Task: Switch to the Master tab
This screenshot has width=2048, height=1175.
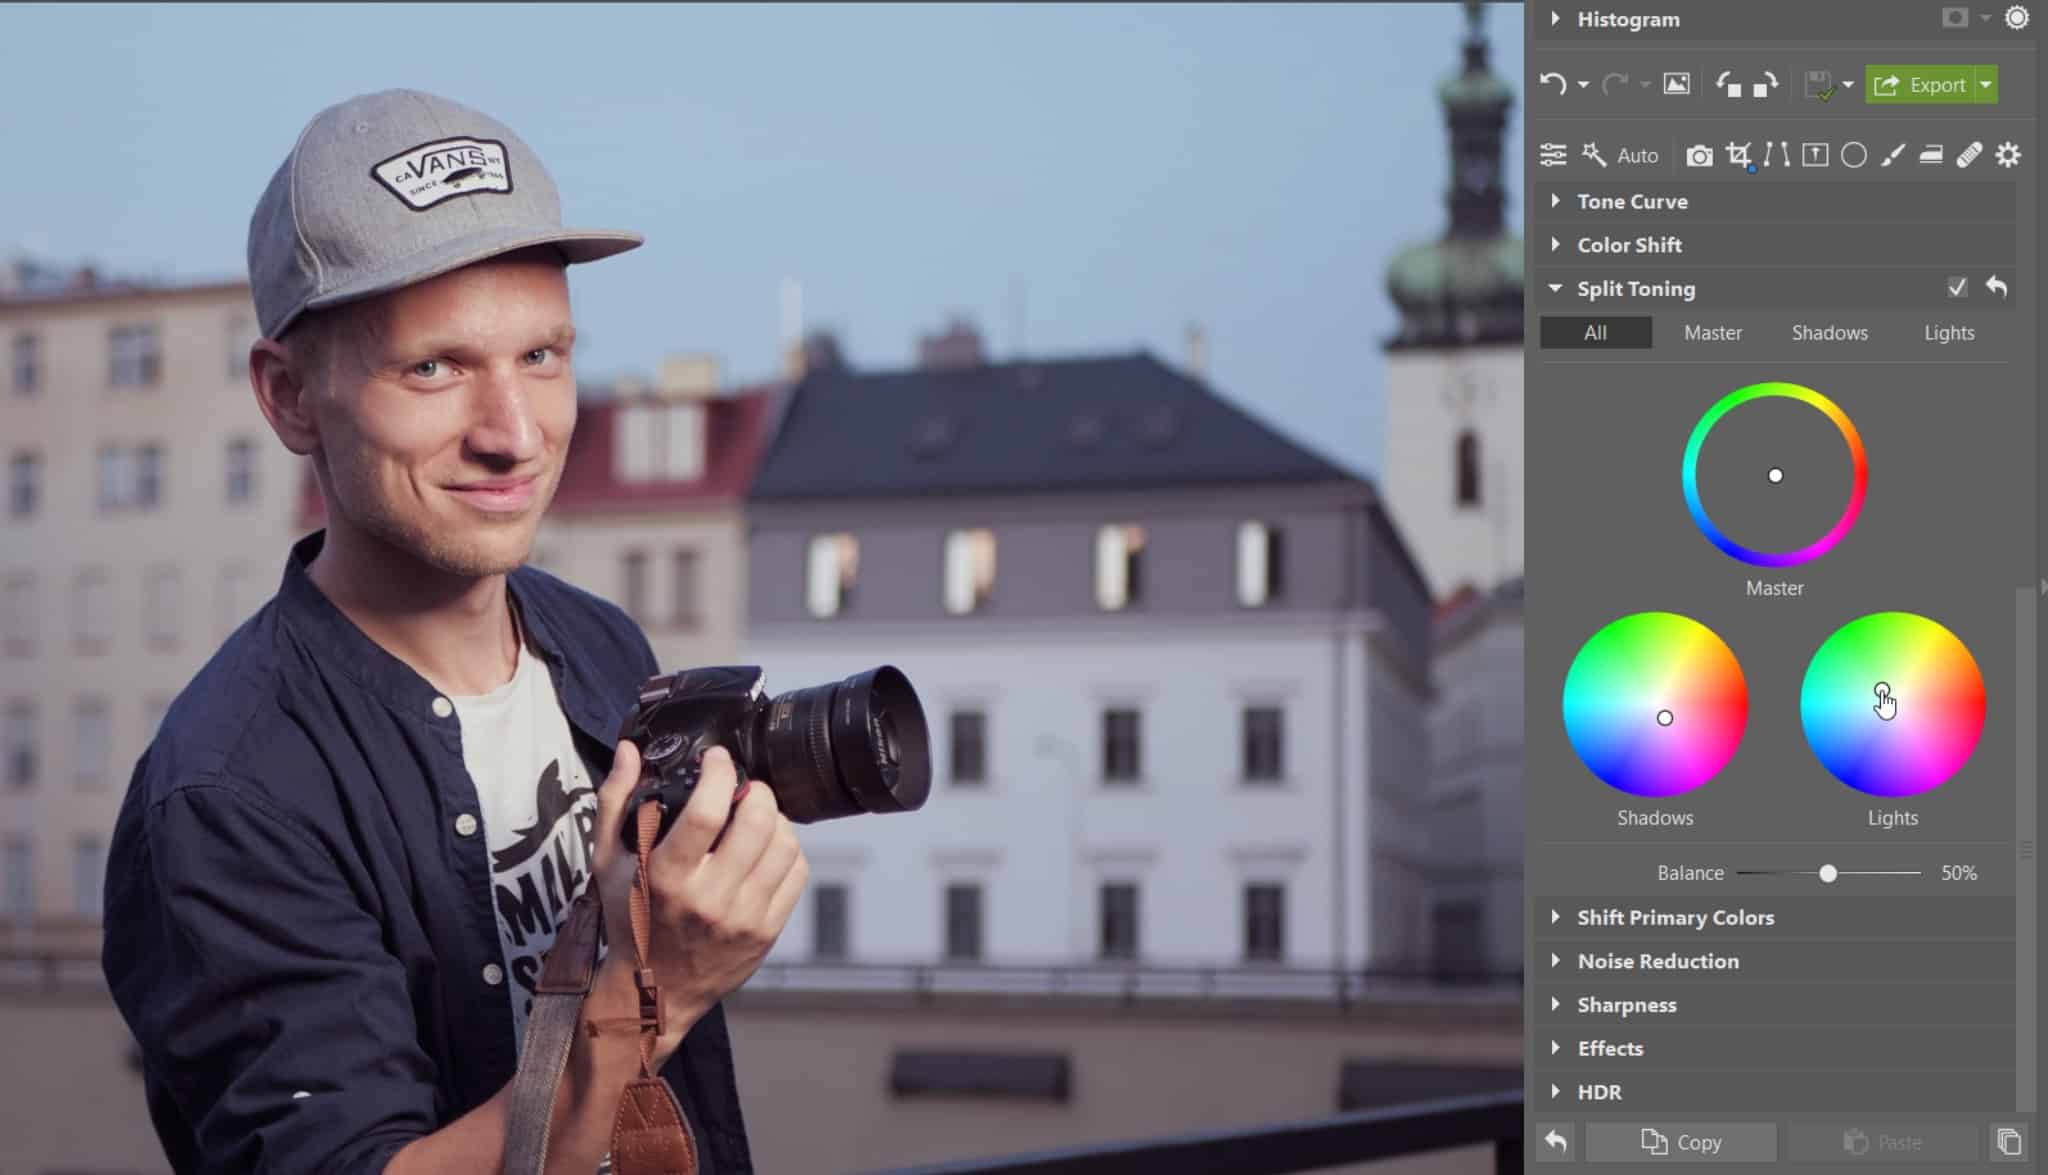Action: coord(1713,333)
